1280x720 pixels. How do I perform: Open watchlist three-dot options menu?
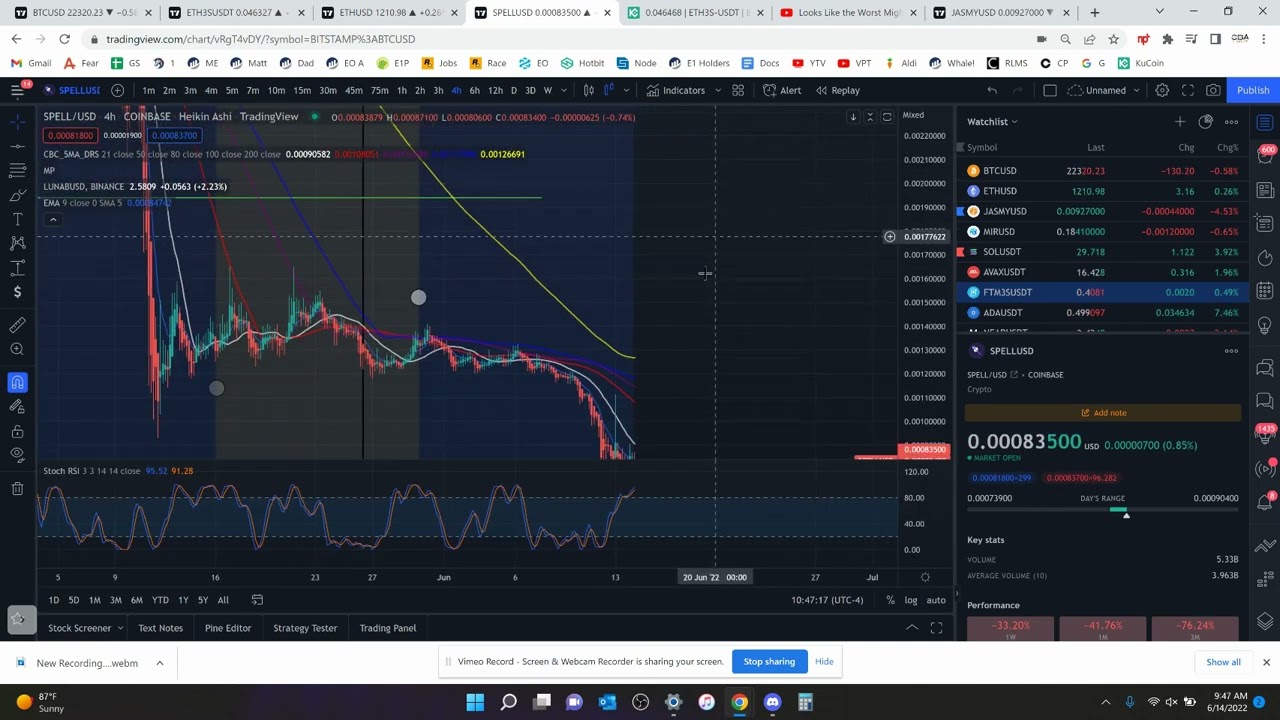click(1231, 122)
